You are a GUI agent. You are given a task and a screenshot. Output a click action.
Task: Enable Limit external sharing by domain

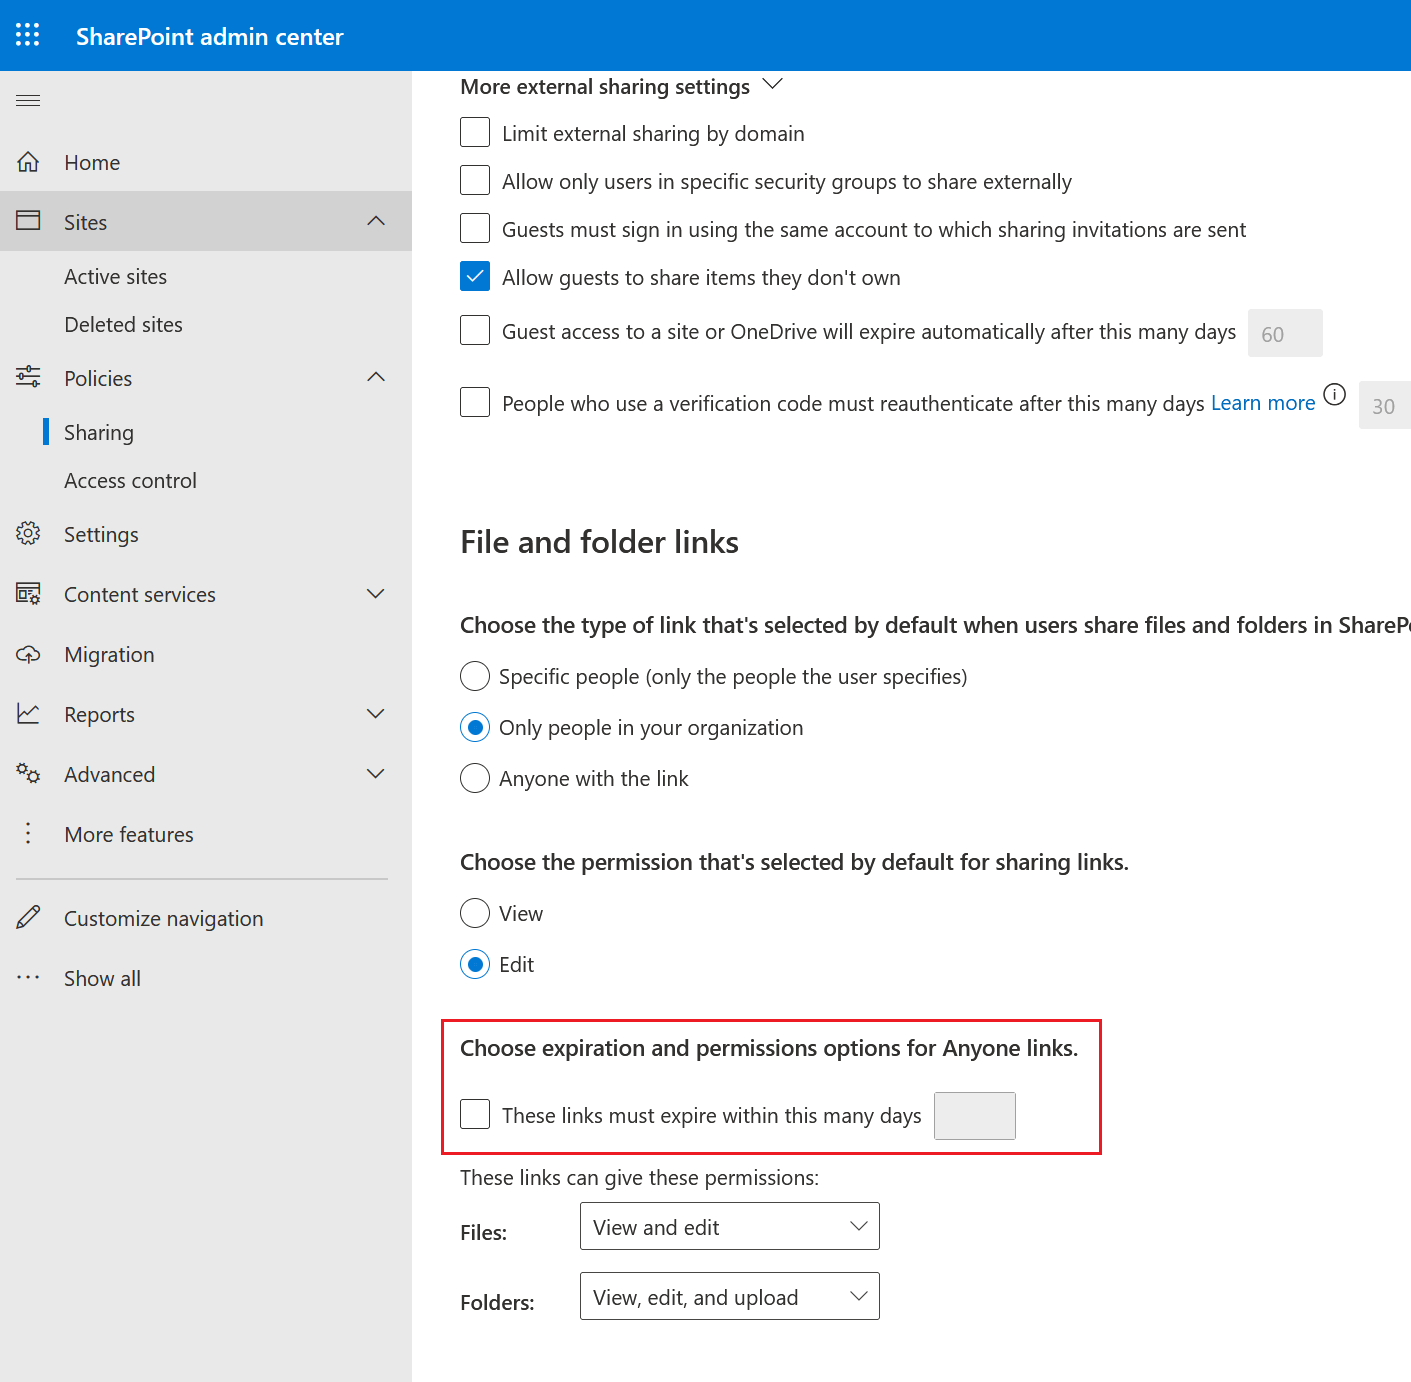475,132
